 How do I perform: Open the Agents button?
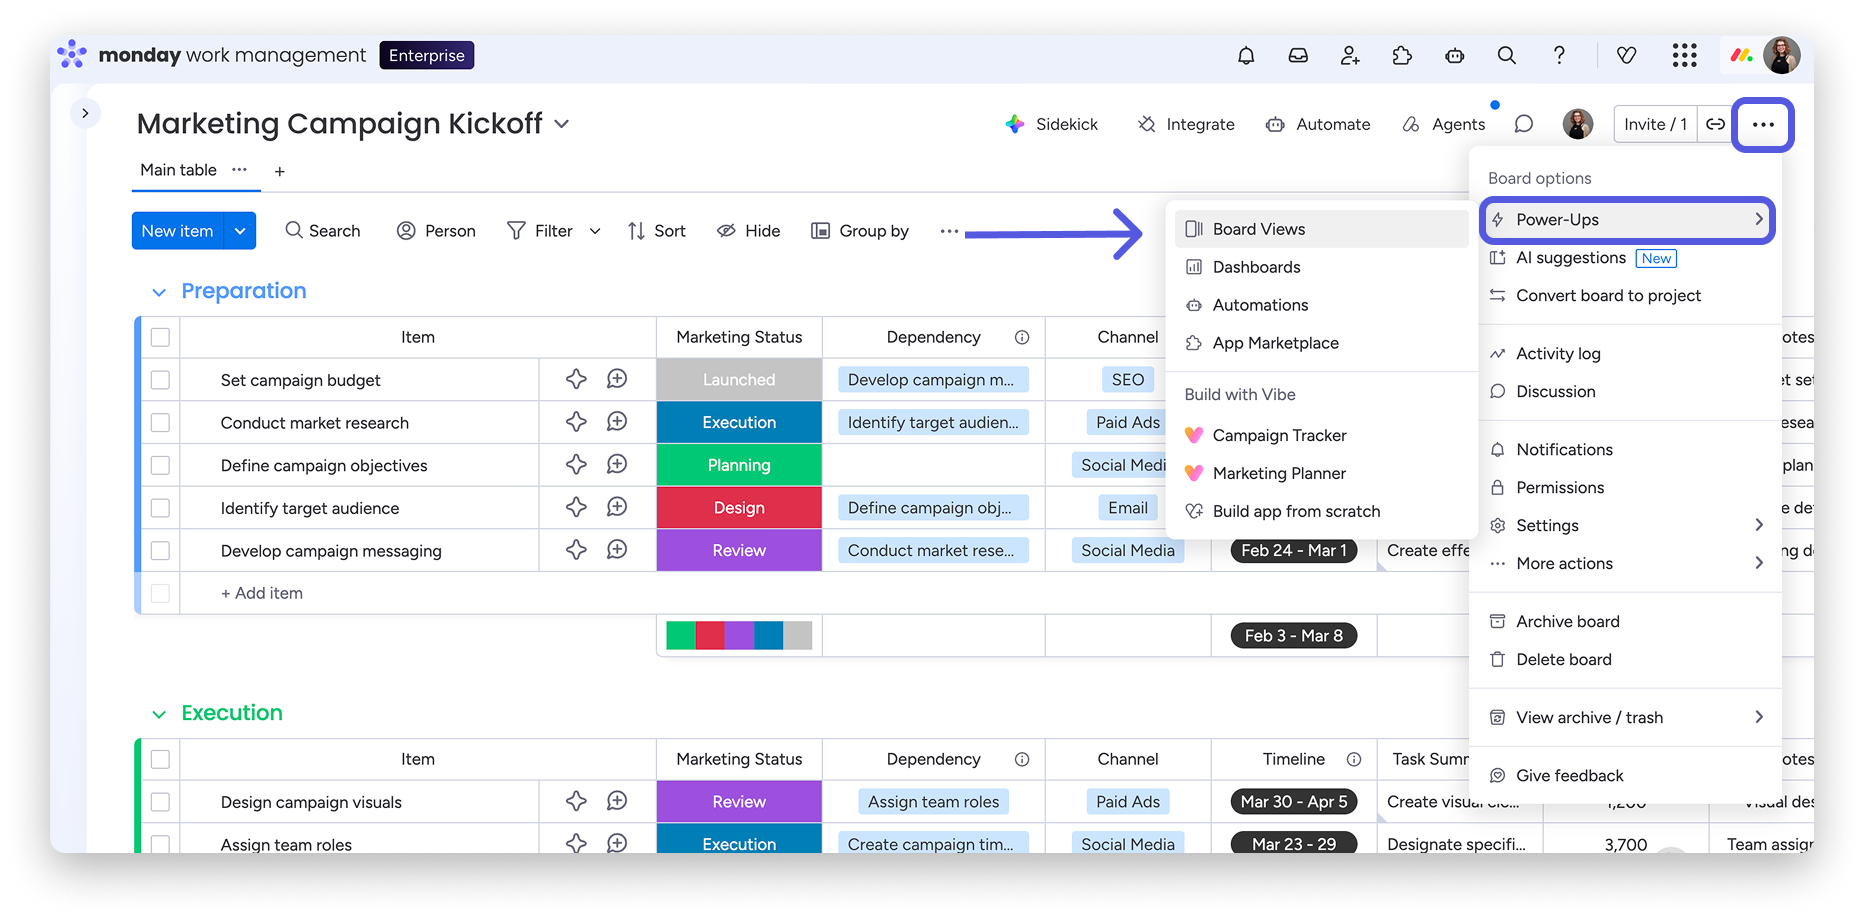coord(1444,124)
